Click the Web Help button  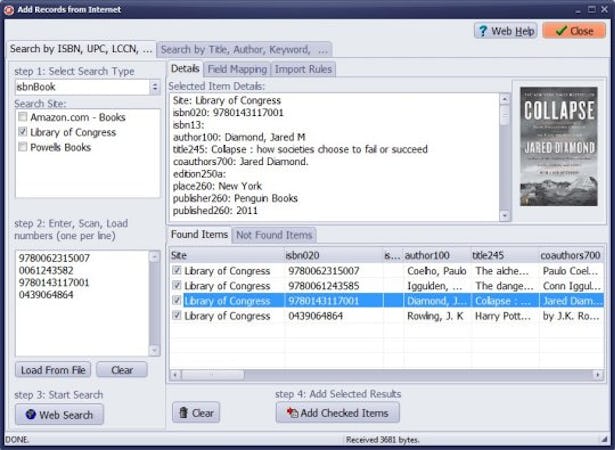tap(506, 31)
